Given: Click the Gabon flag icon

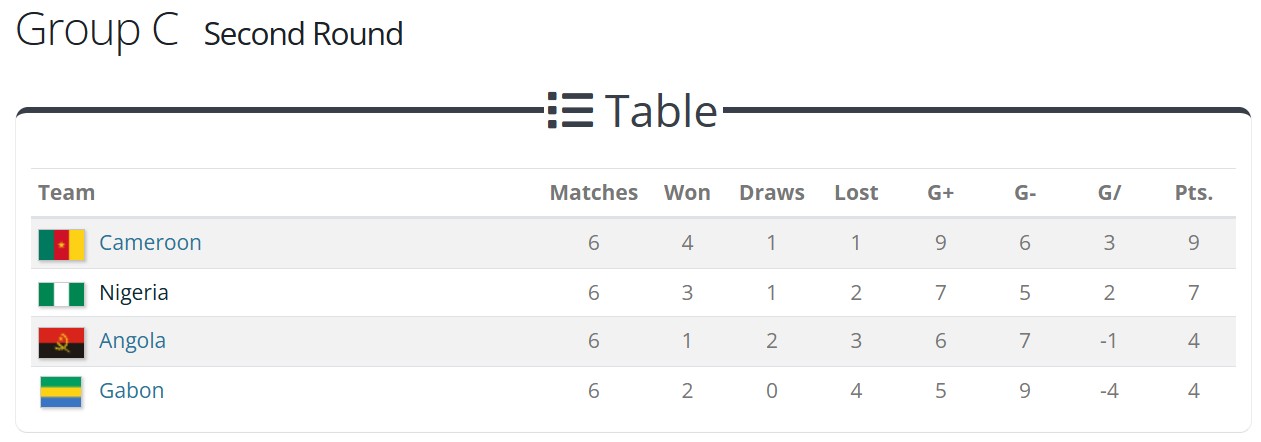Looking at the screenshot, I should [x=61, y=392].
